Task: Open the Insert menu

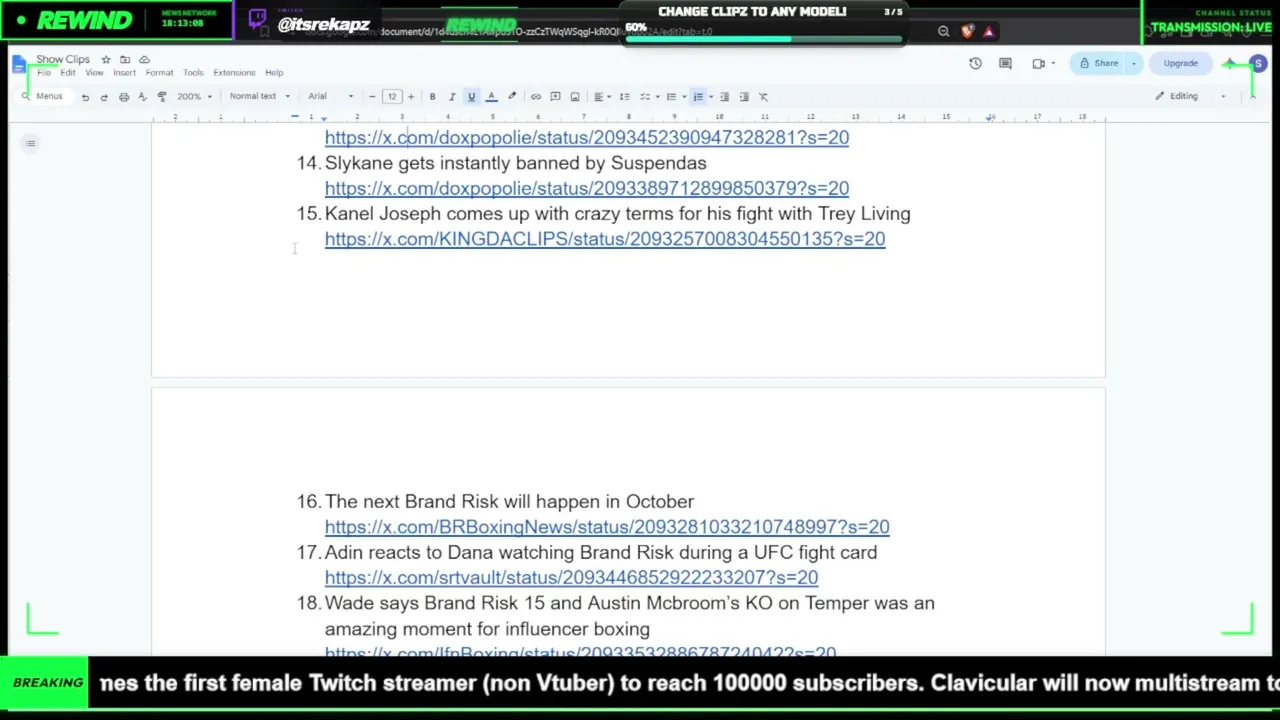Action: click(124, 73)
